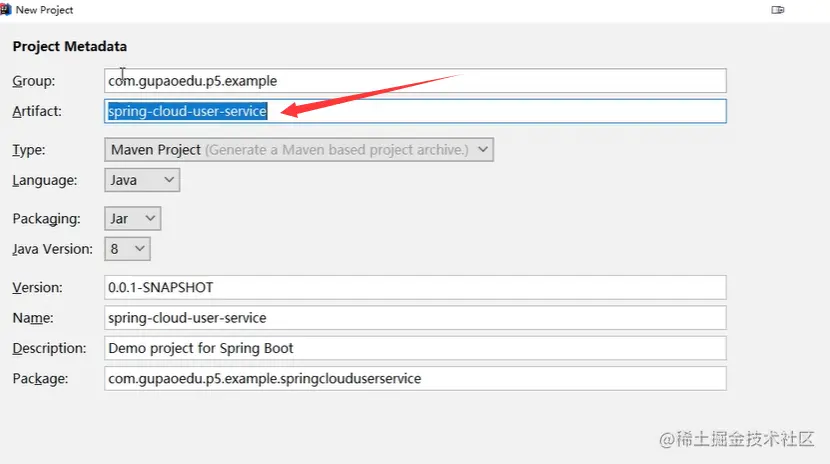Click the icon at top right of title bar

point(778,10)
